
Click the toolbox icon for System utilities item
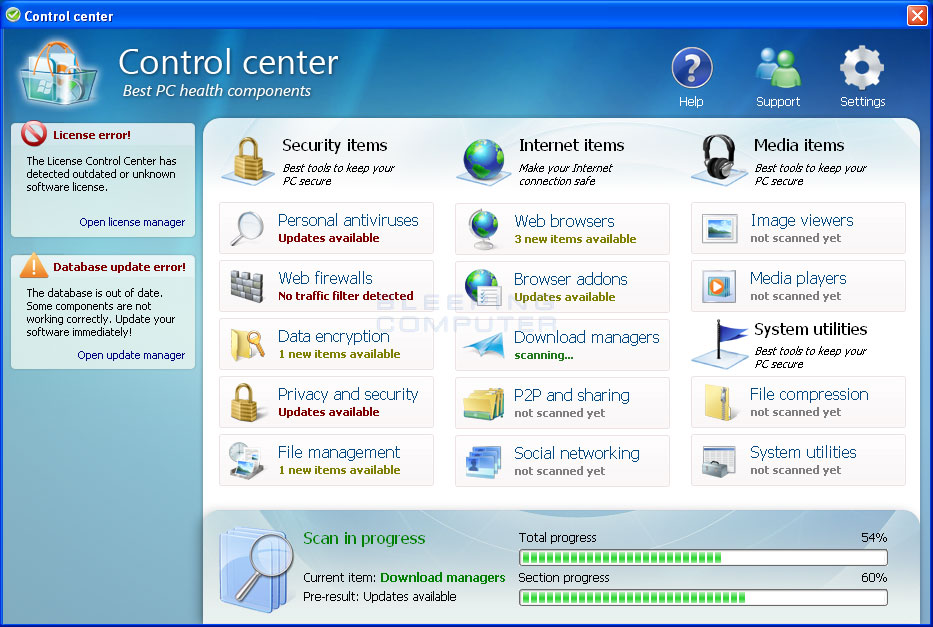pos(719,461)
